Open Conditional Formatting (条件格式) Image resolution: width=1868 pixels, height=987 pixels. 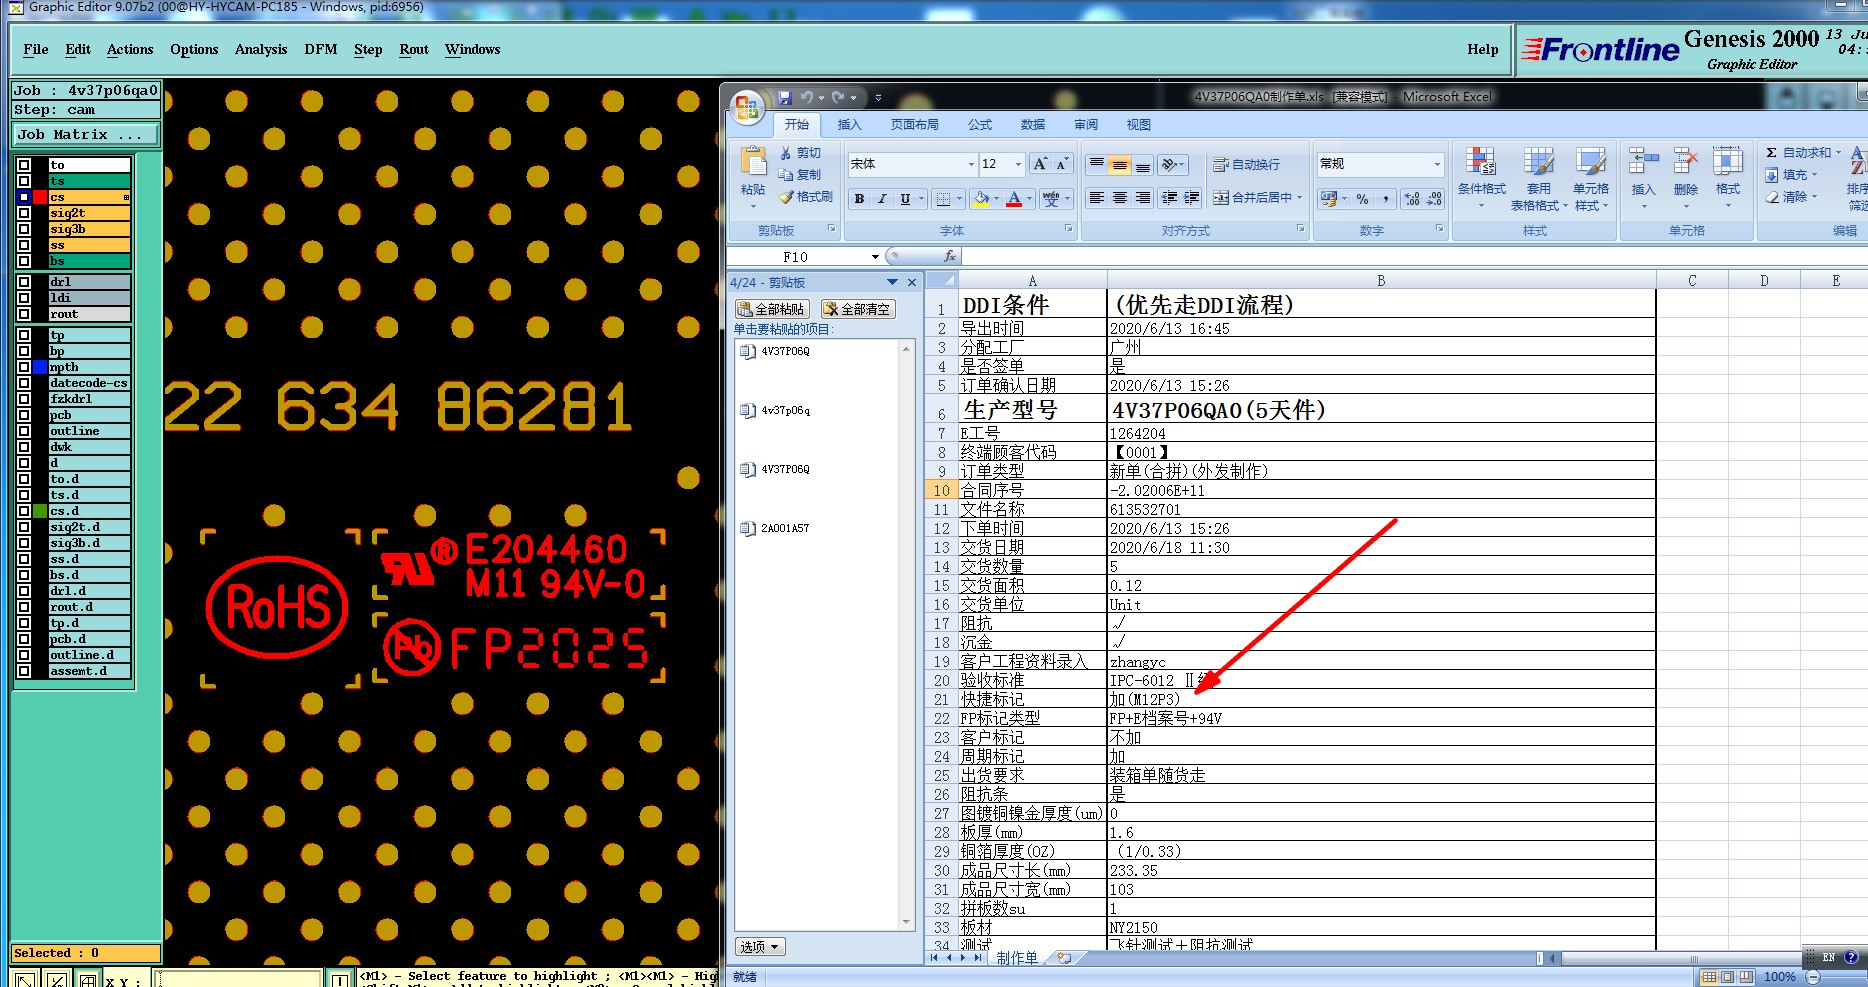click(x=1481, y=176)
